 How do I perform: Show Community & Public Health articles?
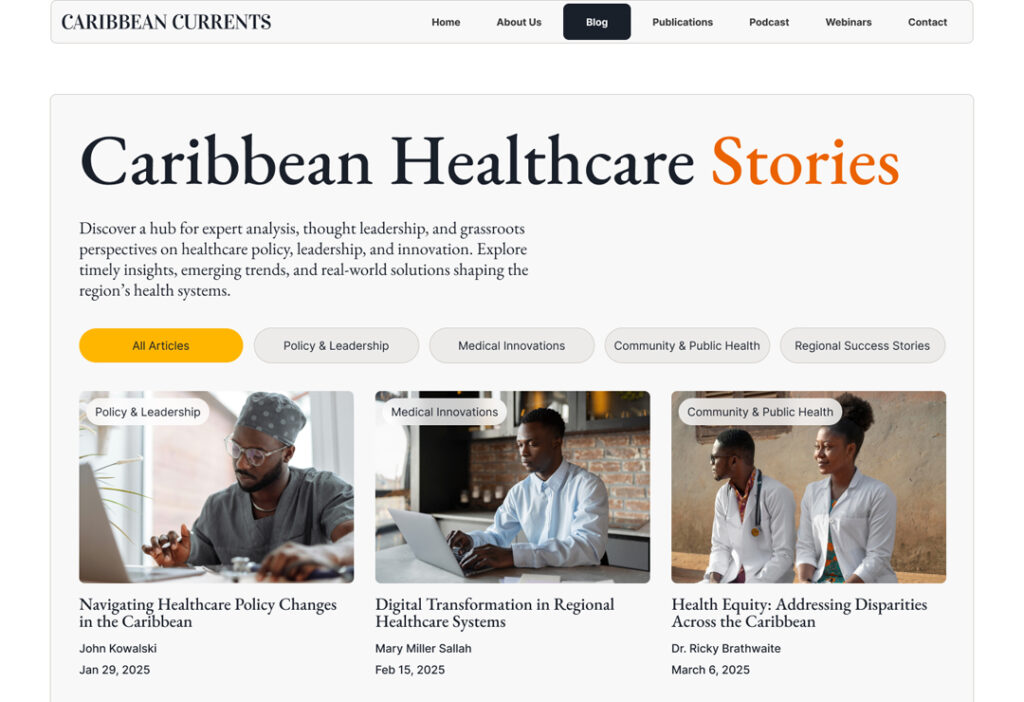coord(686,345)
